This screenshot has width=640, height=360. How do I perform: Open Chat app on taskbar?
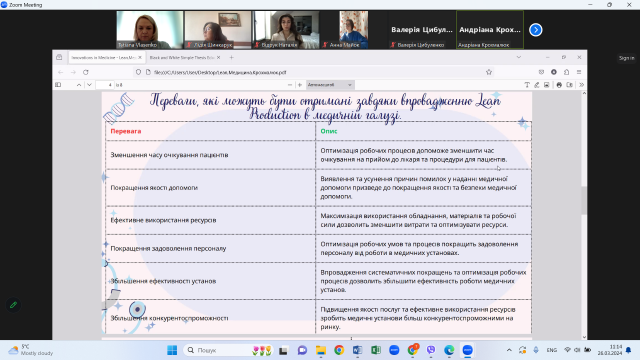(x=302, y=350)
